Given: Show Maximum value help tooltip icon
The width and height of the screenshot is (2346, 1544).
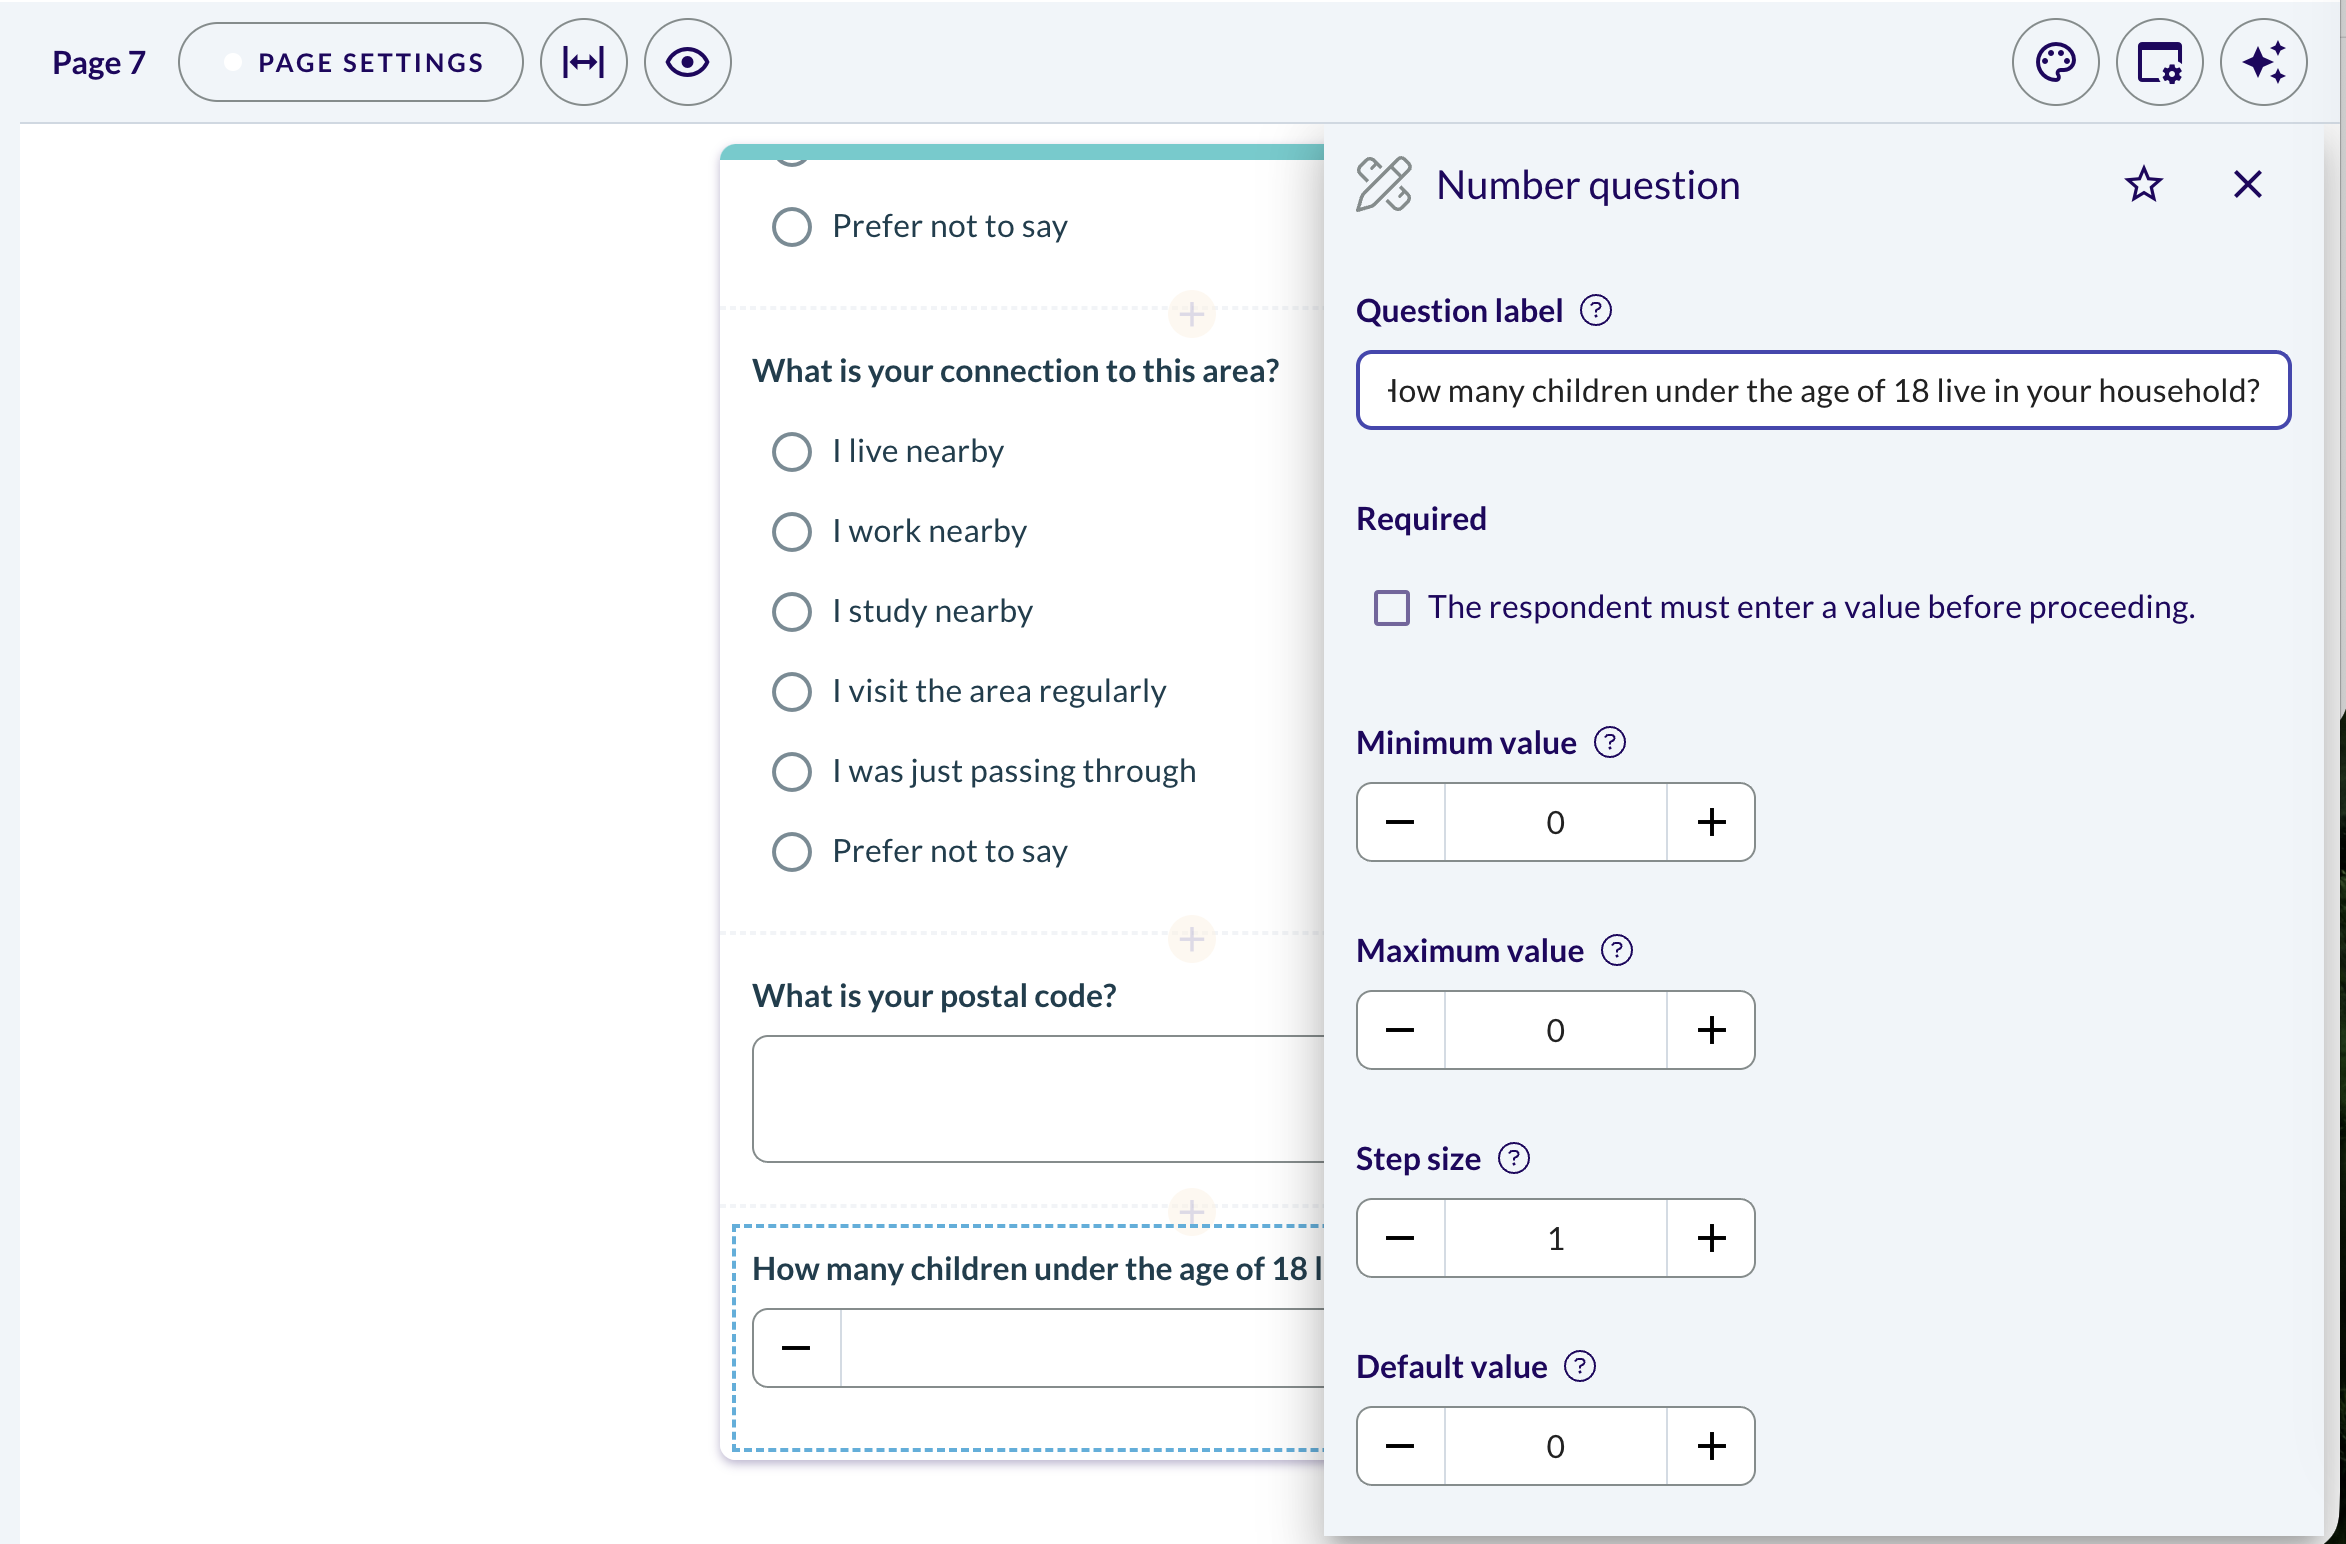Looking at the screenshot, I should (1616, 951).
